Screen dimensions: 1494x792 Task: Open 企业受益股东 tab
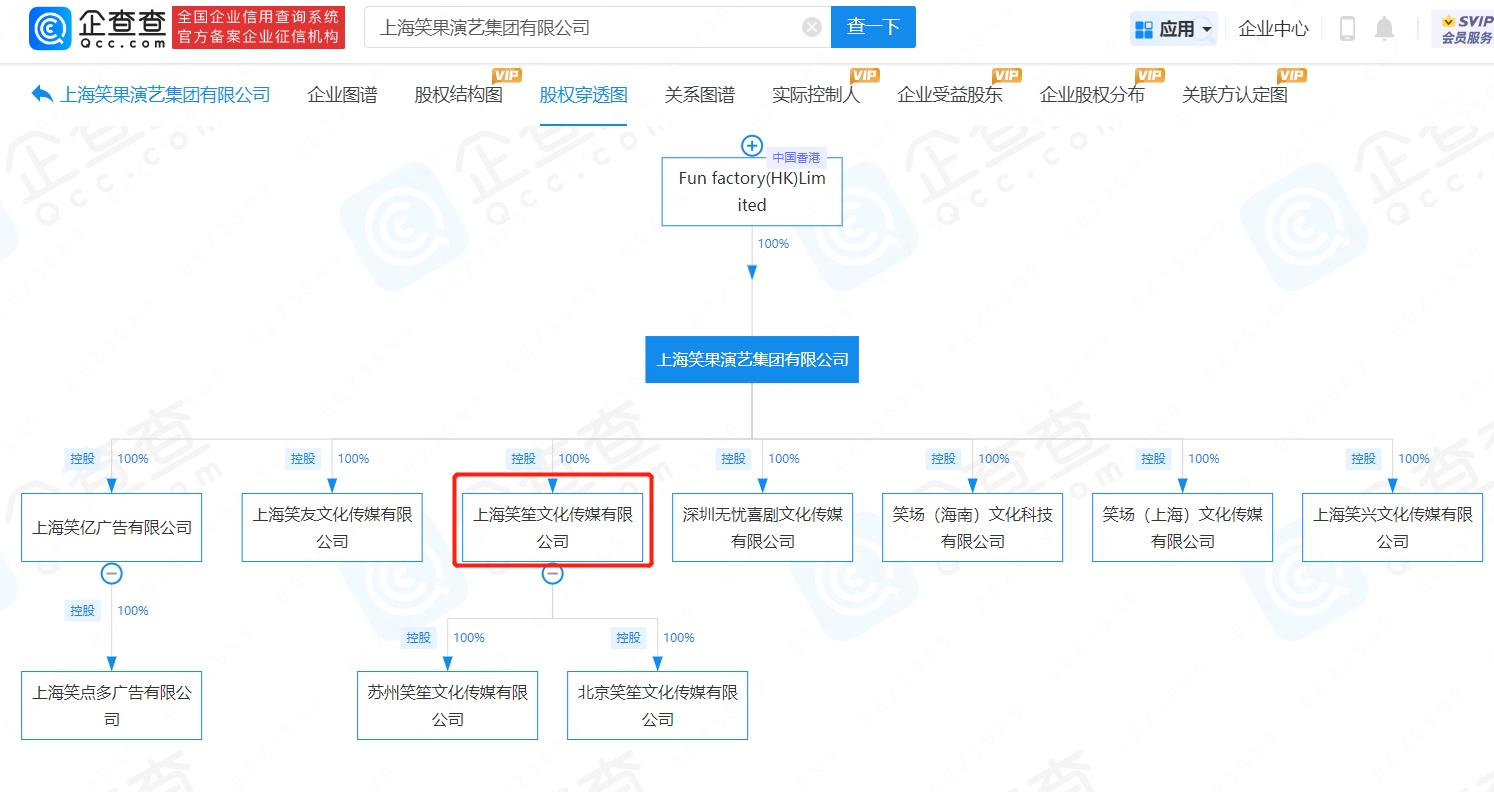click(x=950, y=95)
